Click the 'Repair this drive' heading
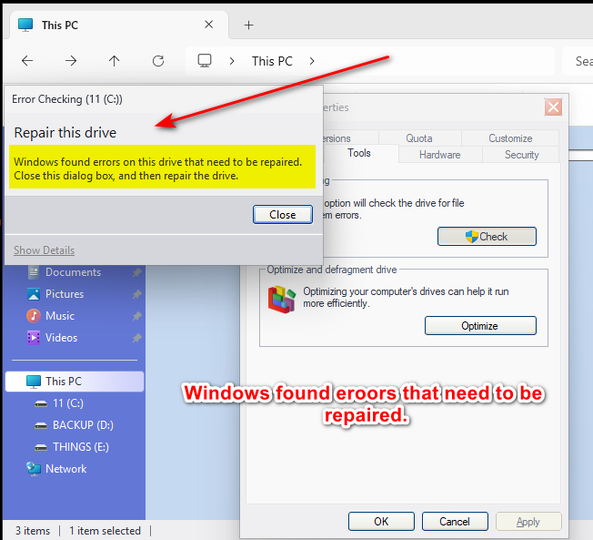 (65, 133)
